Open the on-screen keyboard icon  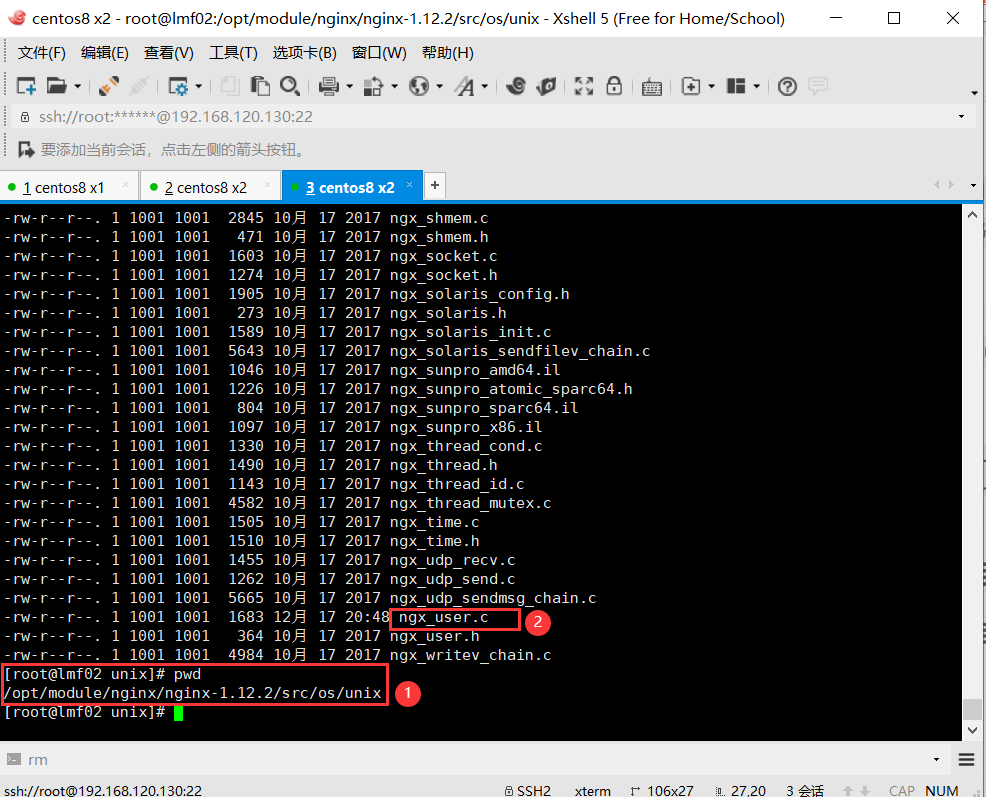point(651,86)
